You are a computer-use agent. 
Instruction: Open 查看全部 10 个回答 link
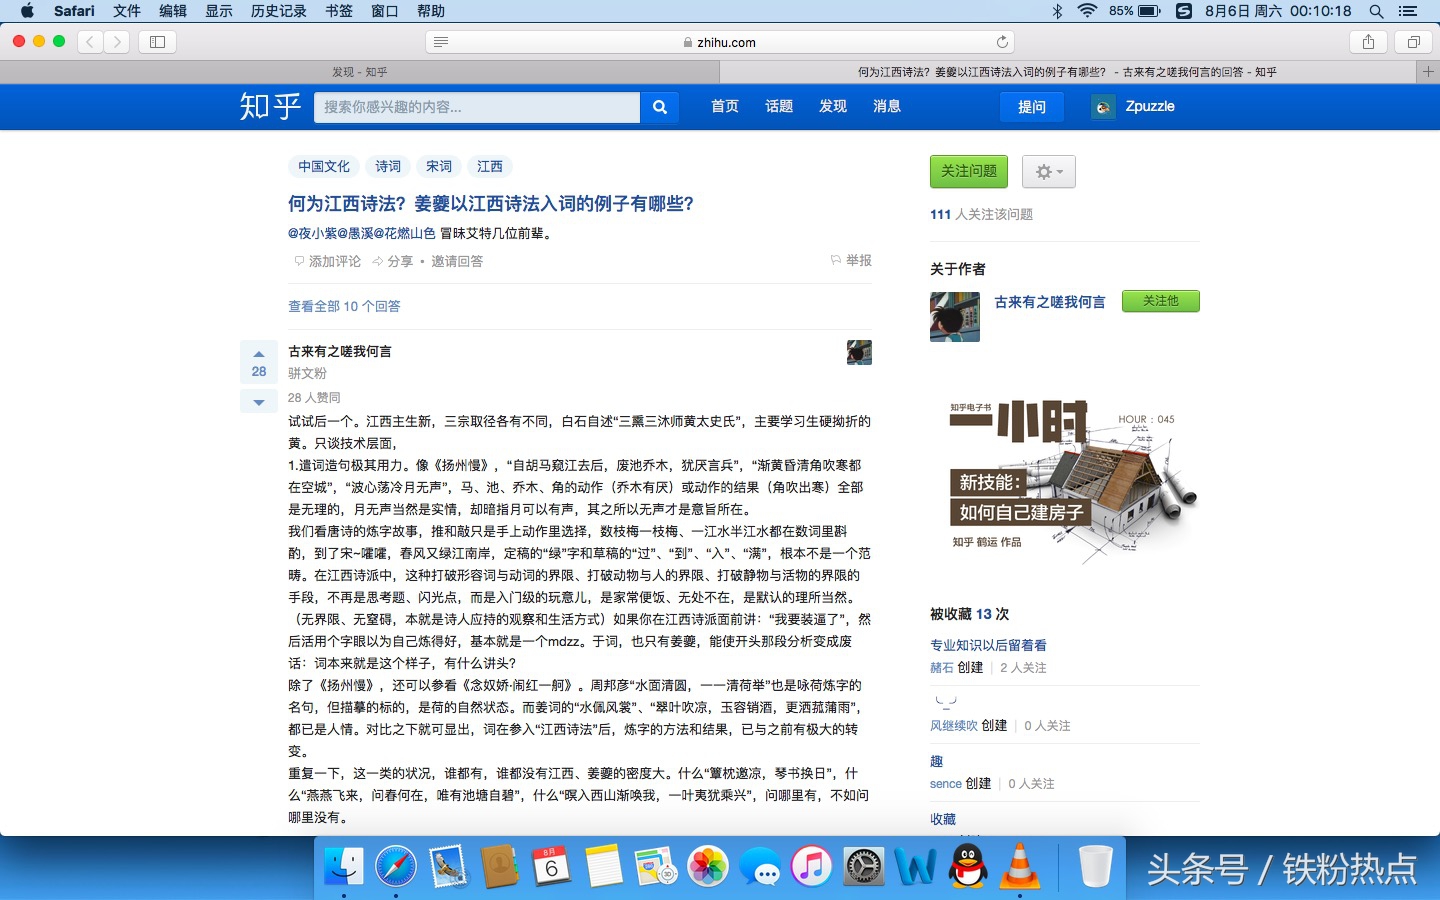point(344,306)
